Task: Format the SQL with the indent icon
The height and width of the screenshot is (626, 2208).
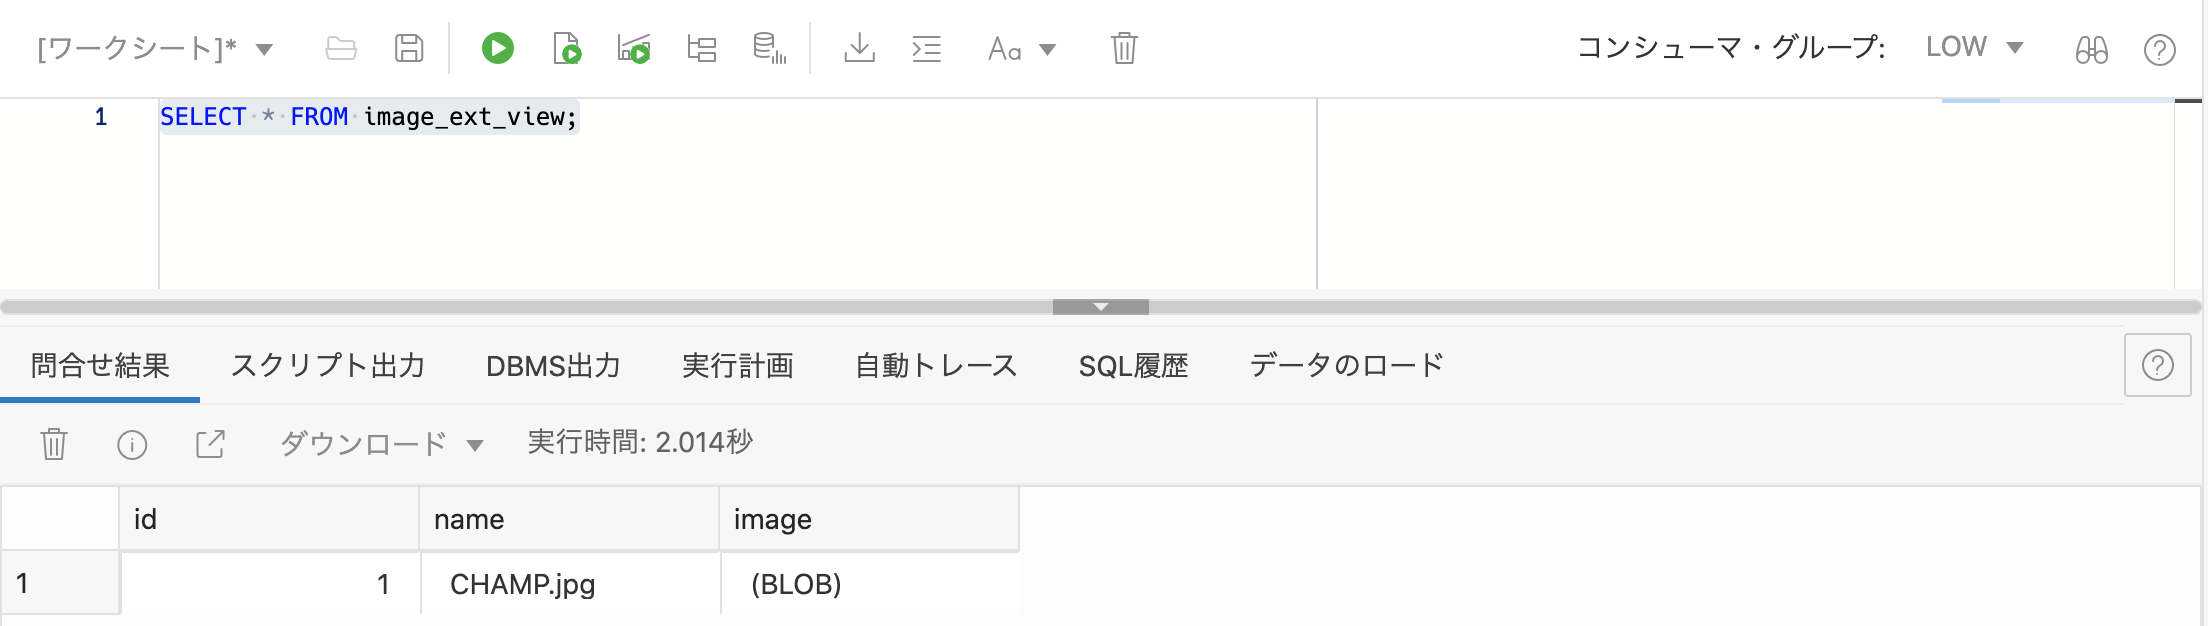Action: coord(926,48)
